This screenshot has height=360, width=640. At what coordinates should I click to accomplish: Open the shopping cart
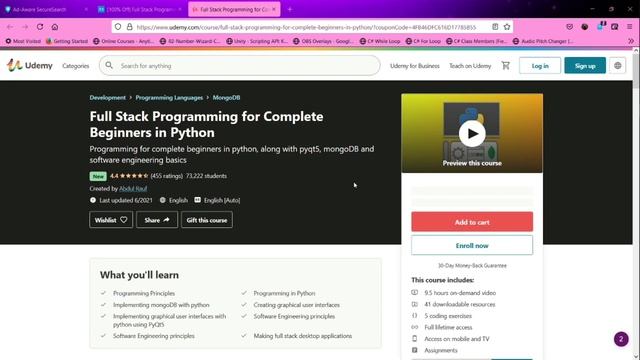pyautogui.click(x=506, y=65)
